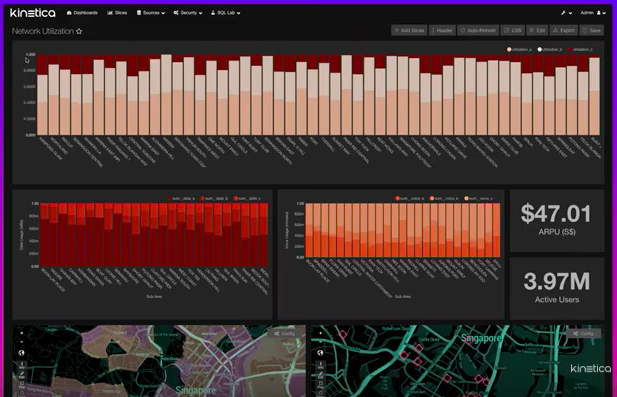Toggle utilization_a legend series

click(519, 50)
